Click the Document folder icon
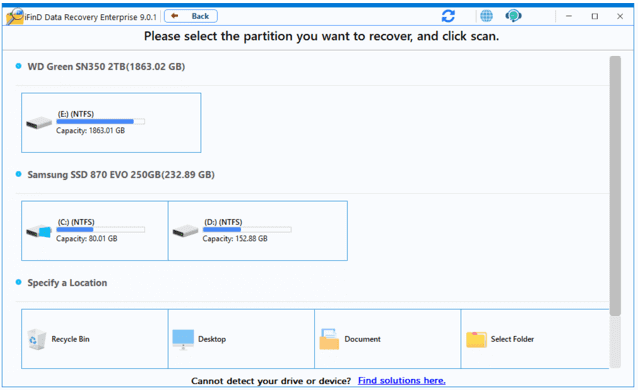Image resolution: width=638 pixels, height=390 pixels. 329,339
